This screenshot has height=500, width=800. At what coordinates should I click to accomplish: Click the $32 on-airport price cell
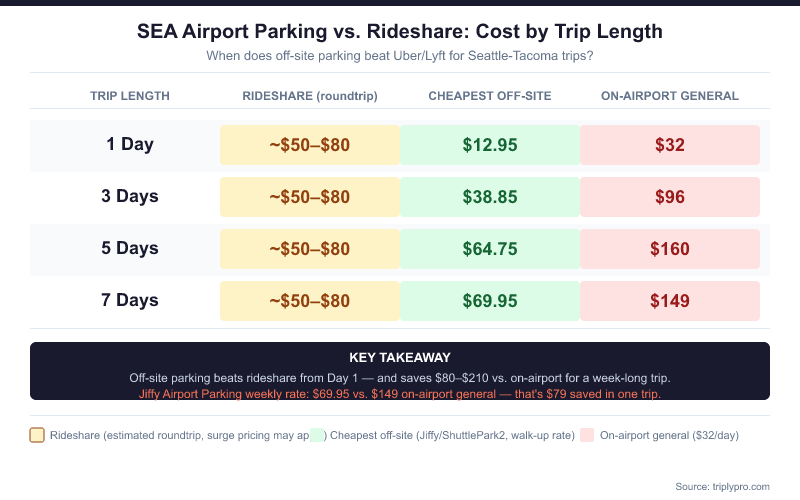(670, 145)
